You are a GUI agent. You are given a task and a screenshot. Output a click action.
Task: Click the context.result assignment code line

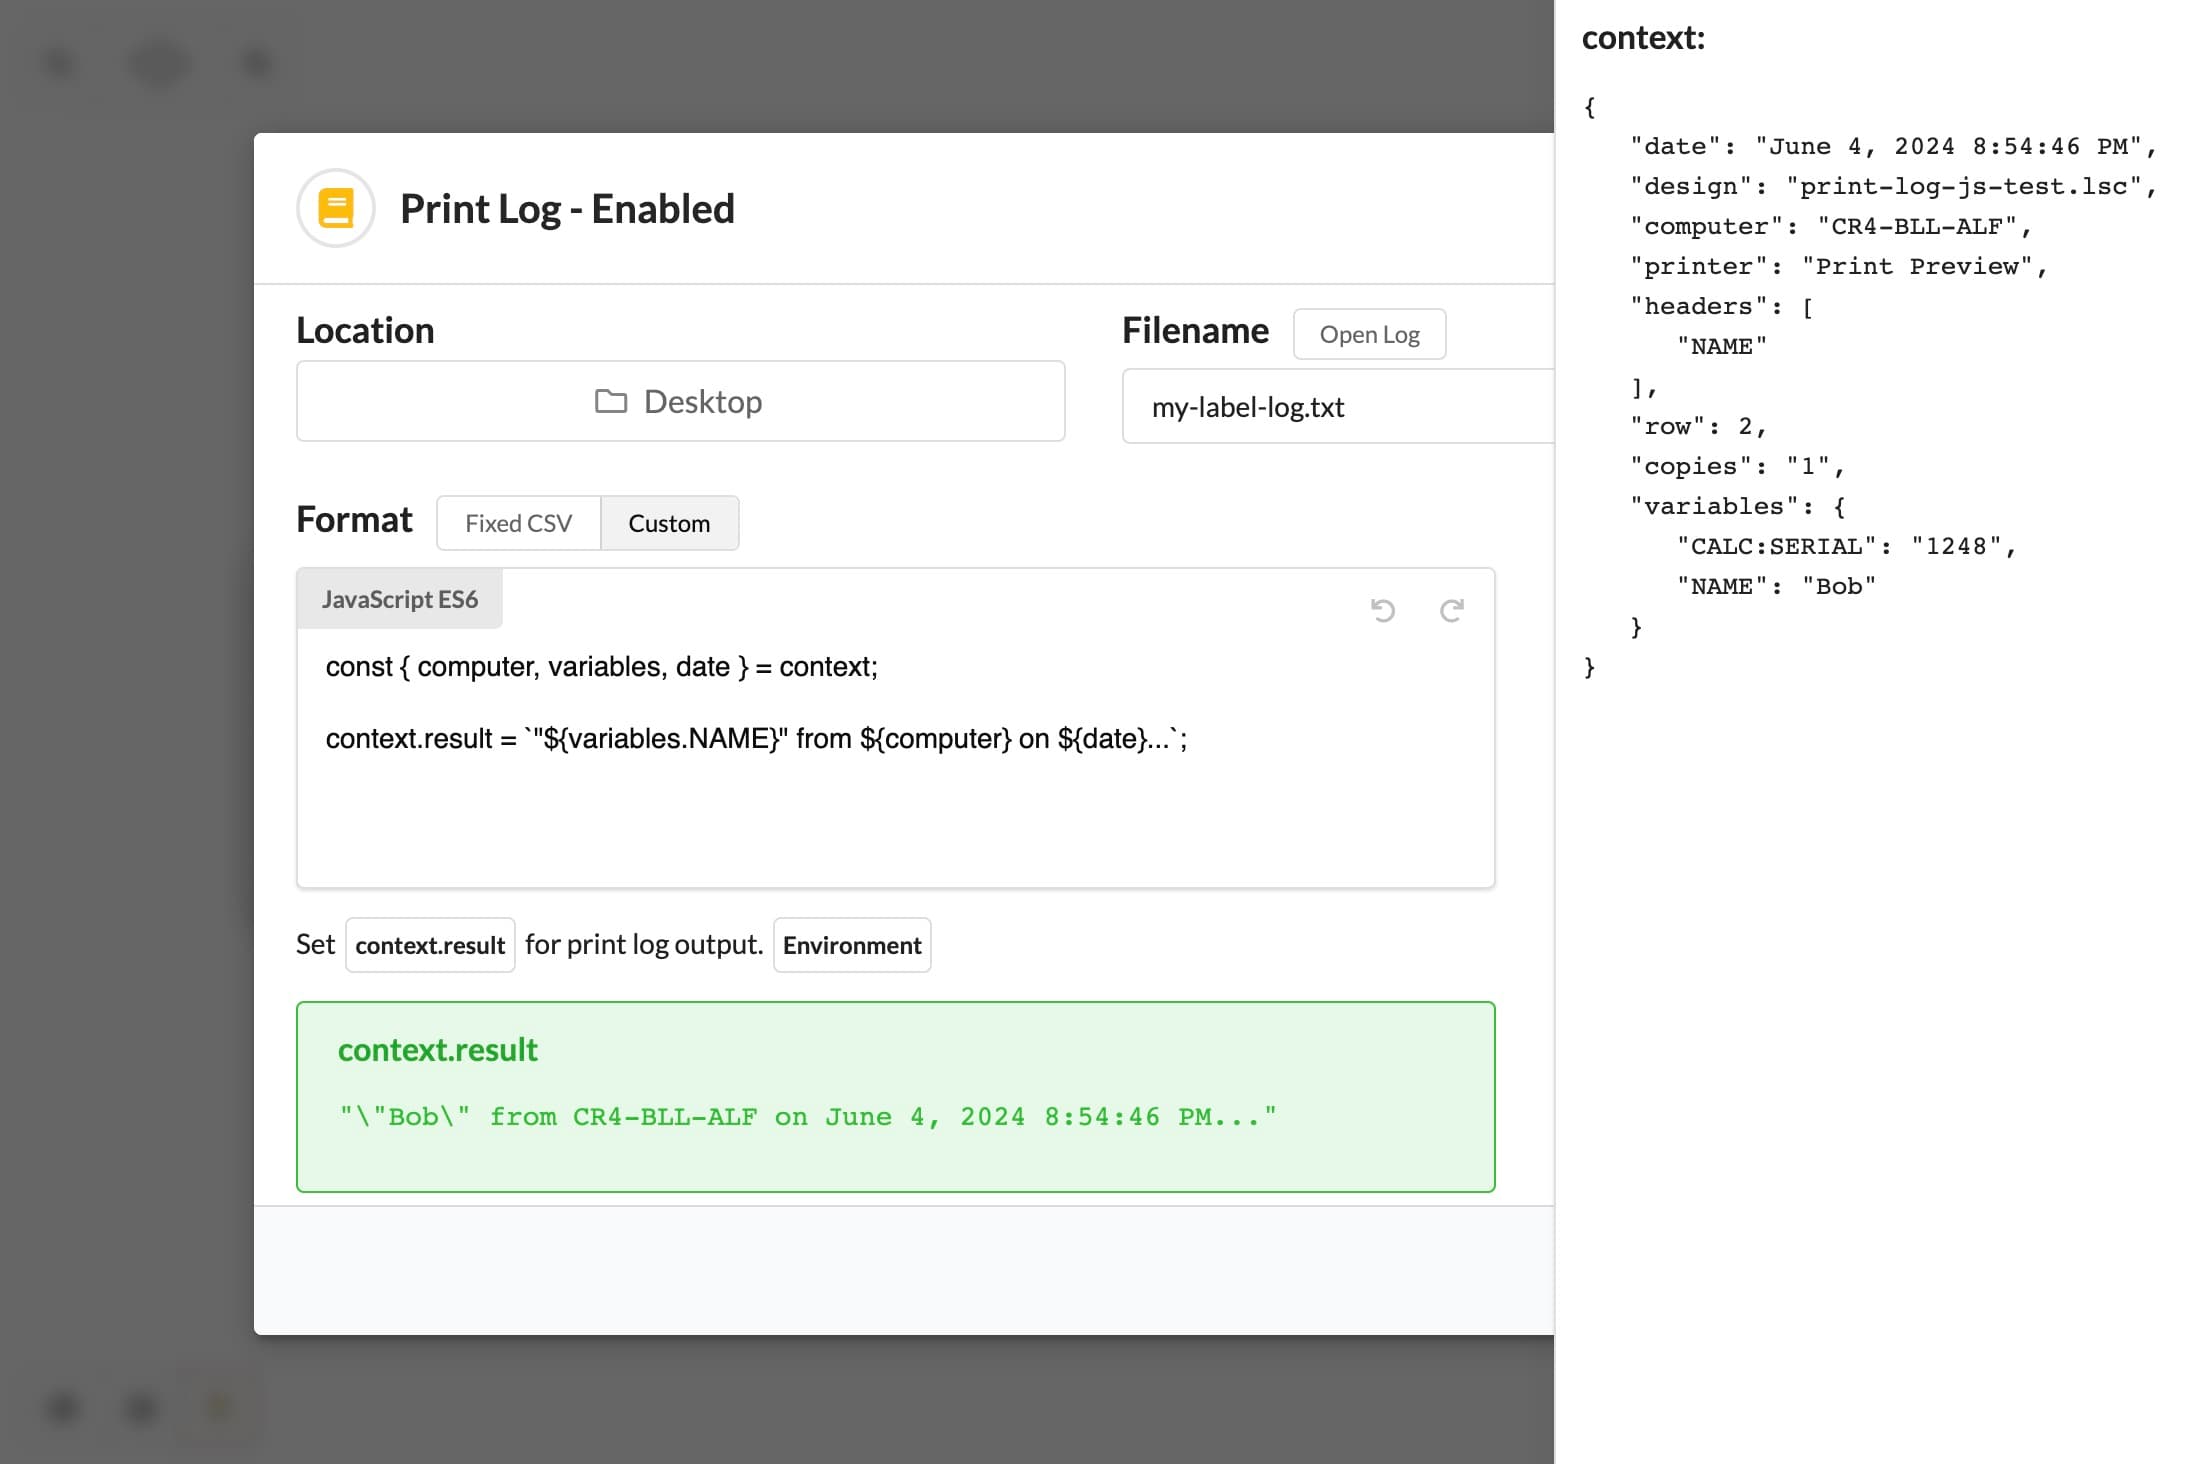757,739
